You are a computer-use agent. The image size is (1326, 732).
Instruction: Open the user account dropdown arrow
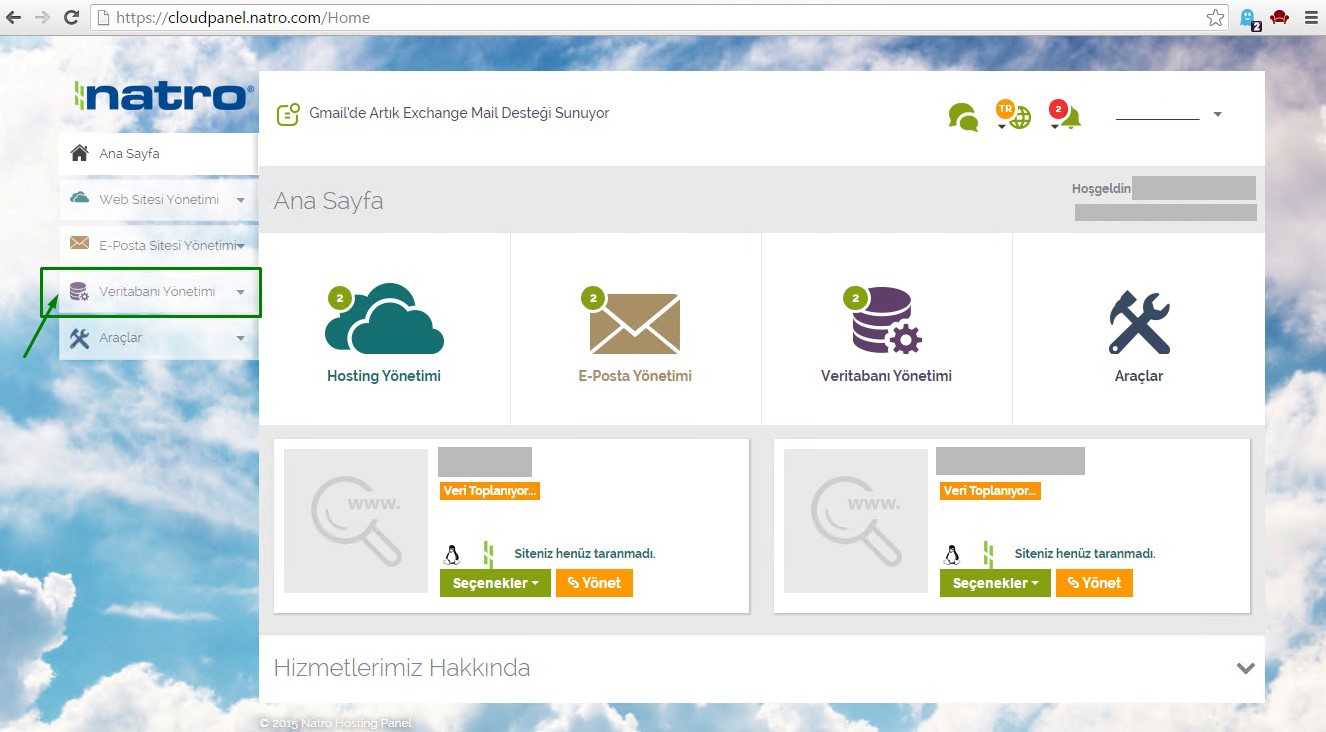click(1217, 115)
